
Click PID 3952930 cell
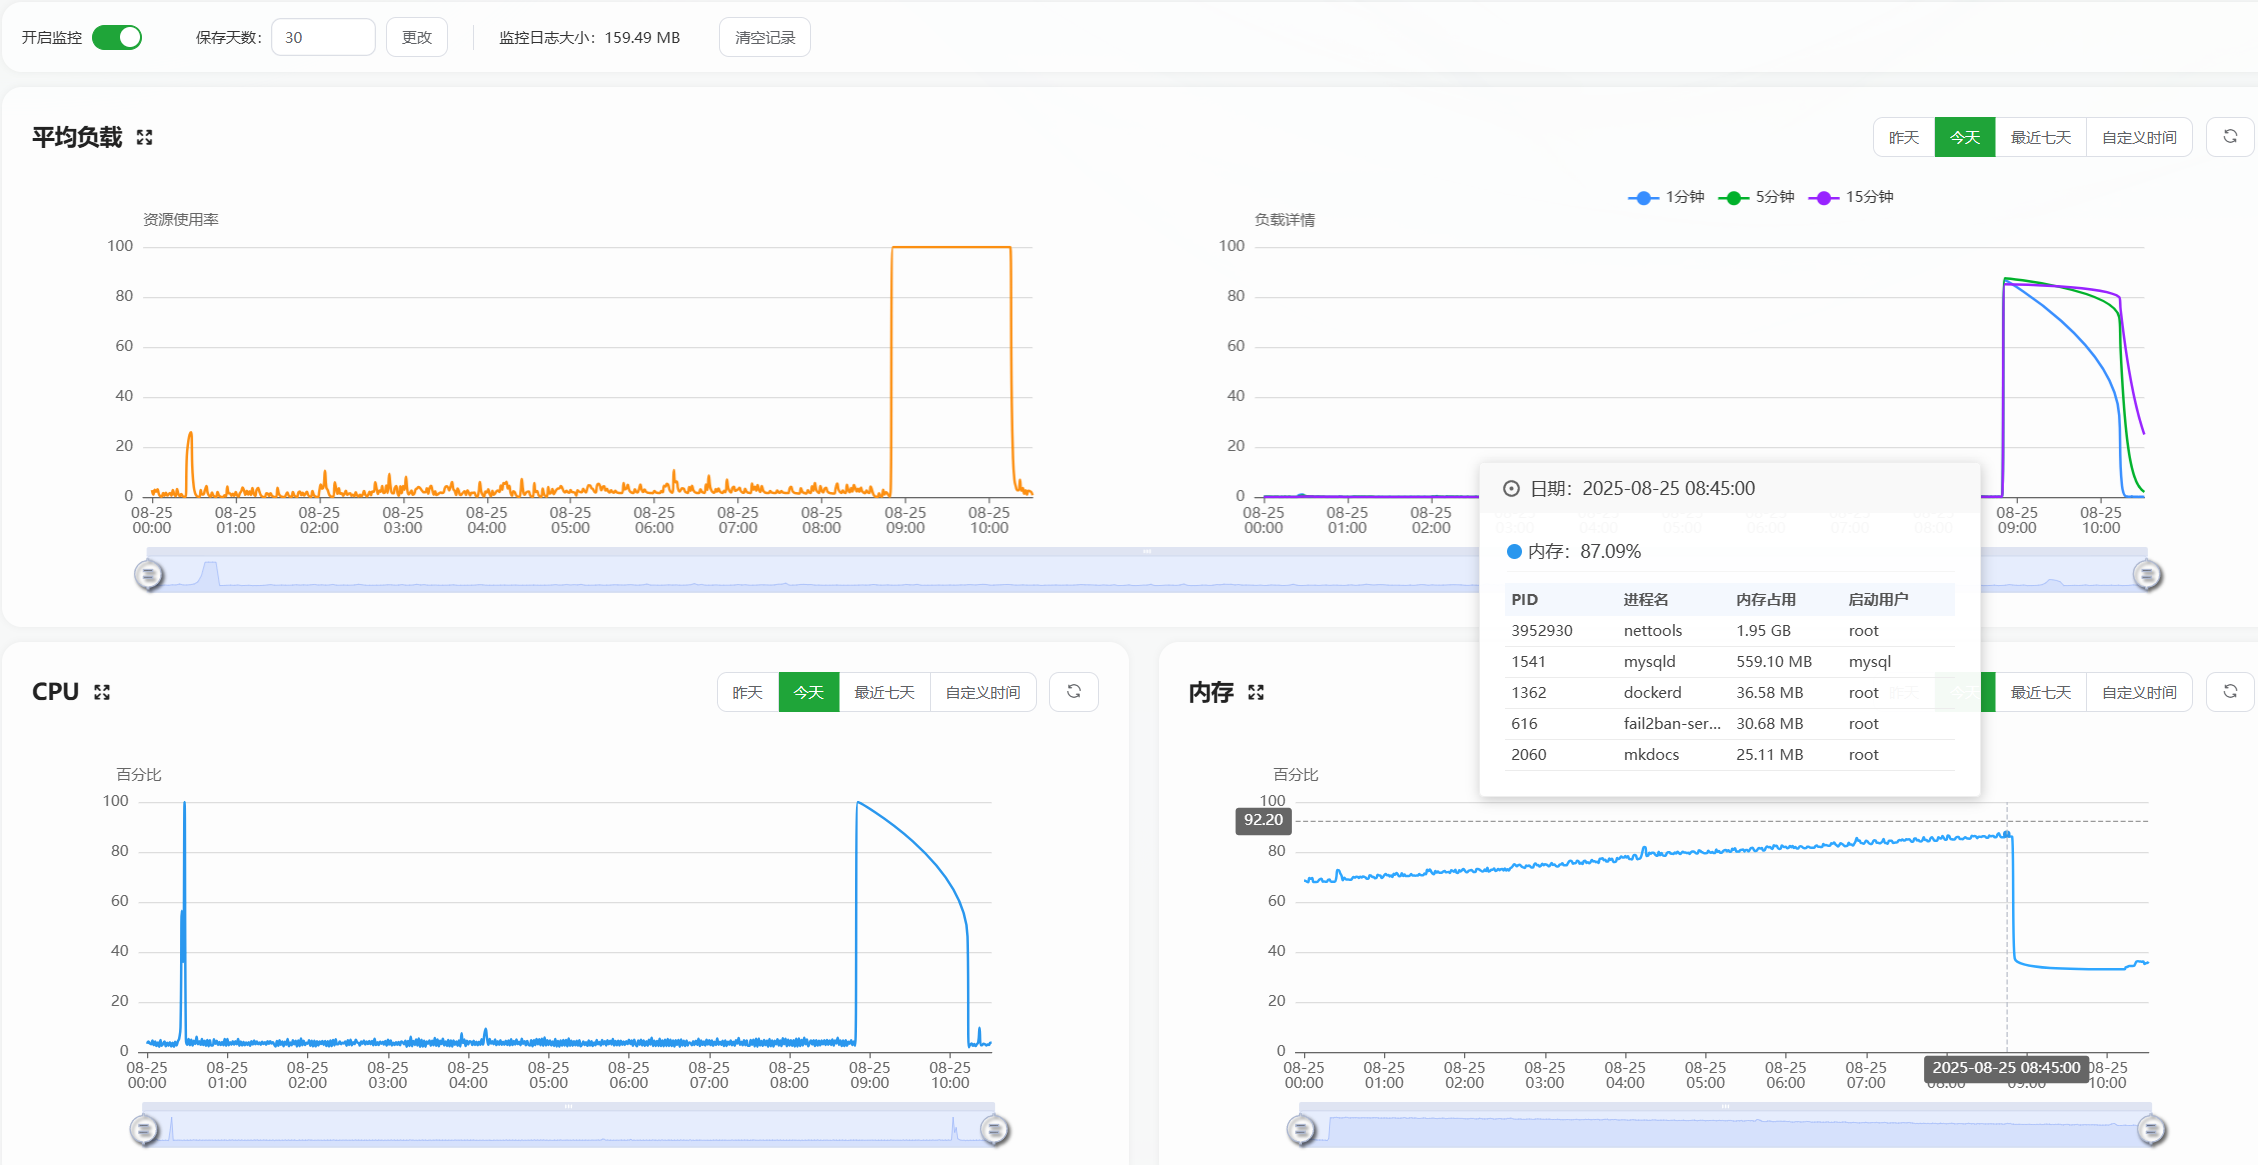click(x=1542, y=631)
